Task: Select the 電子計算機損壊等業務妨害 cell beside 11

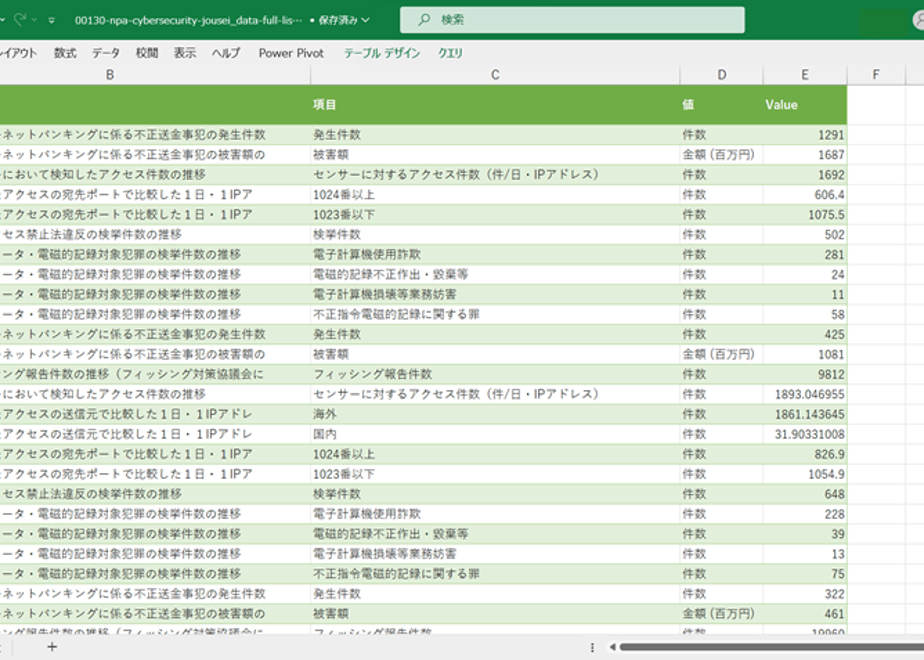Action: click(x=495, y=295)
